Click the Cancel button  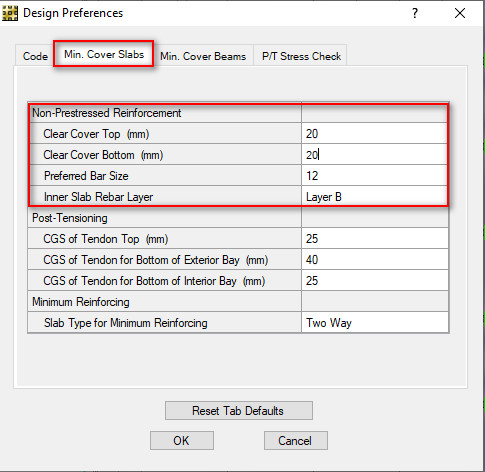(x=296, y=441)
